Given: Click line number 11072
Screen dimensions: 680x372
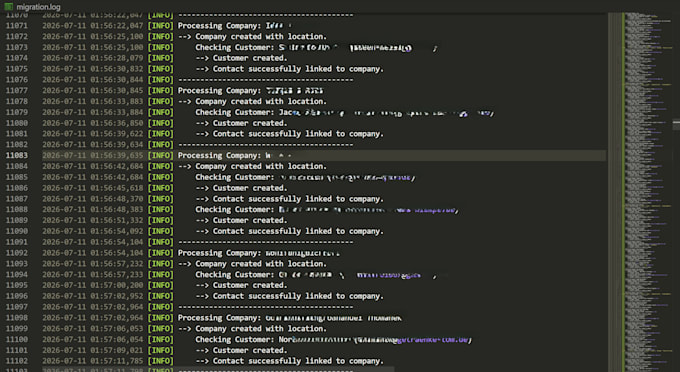Looking at the screenshot, I should pos(16,36).
